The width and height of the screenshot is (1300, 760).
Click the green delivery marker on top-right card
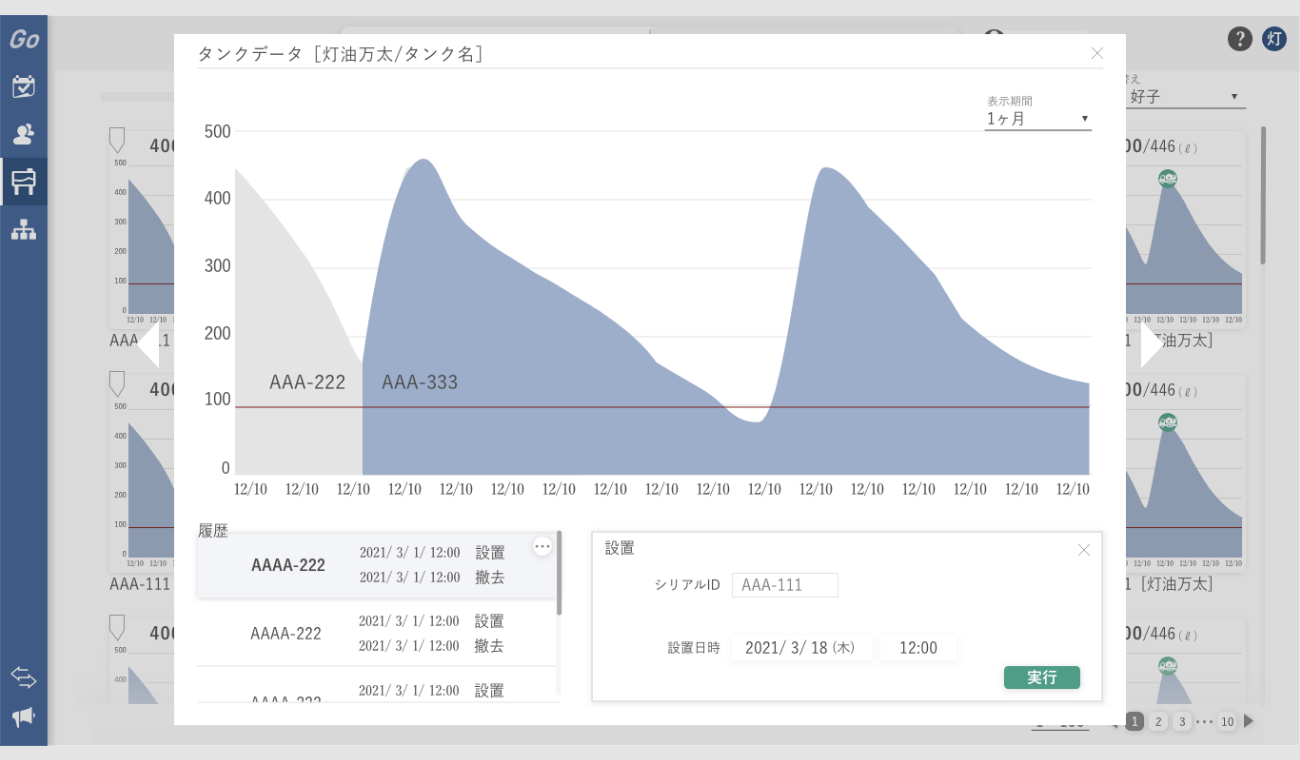[1167, 178]
